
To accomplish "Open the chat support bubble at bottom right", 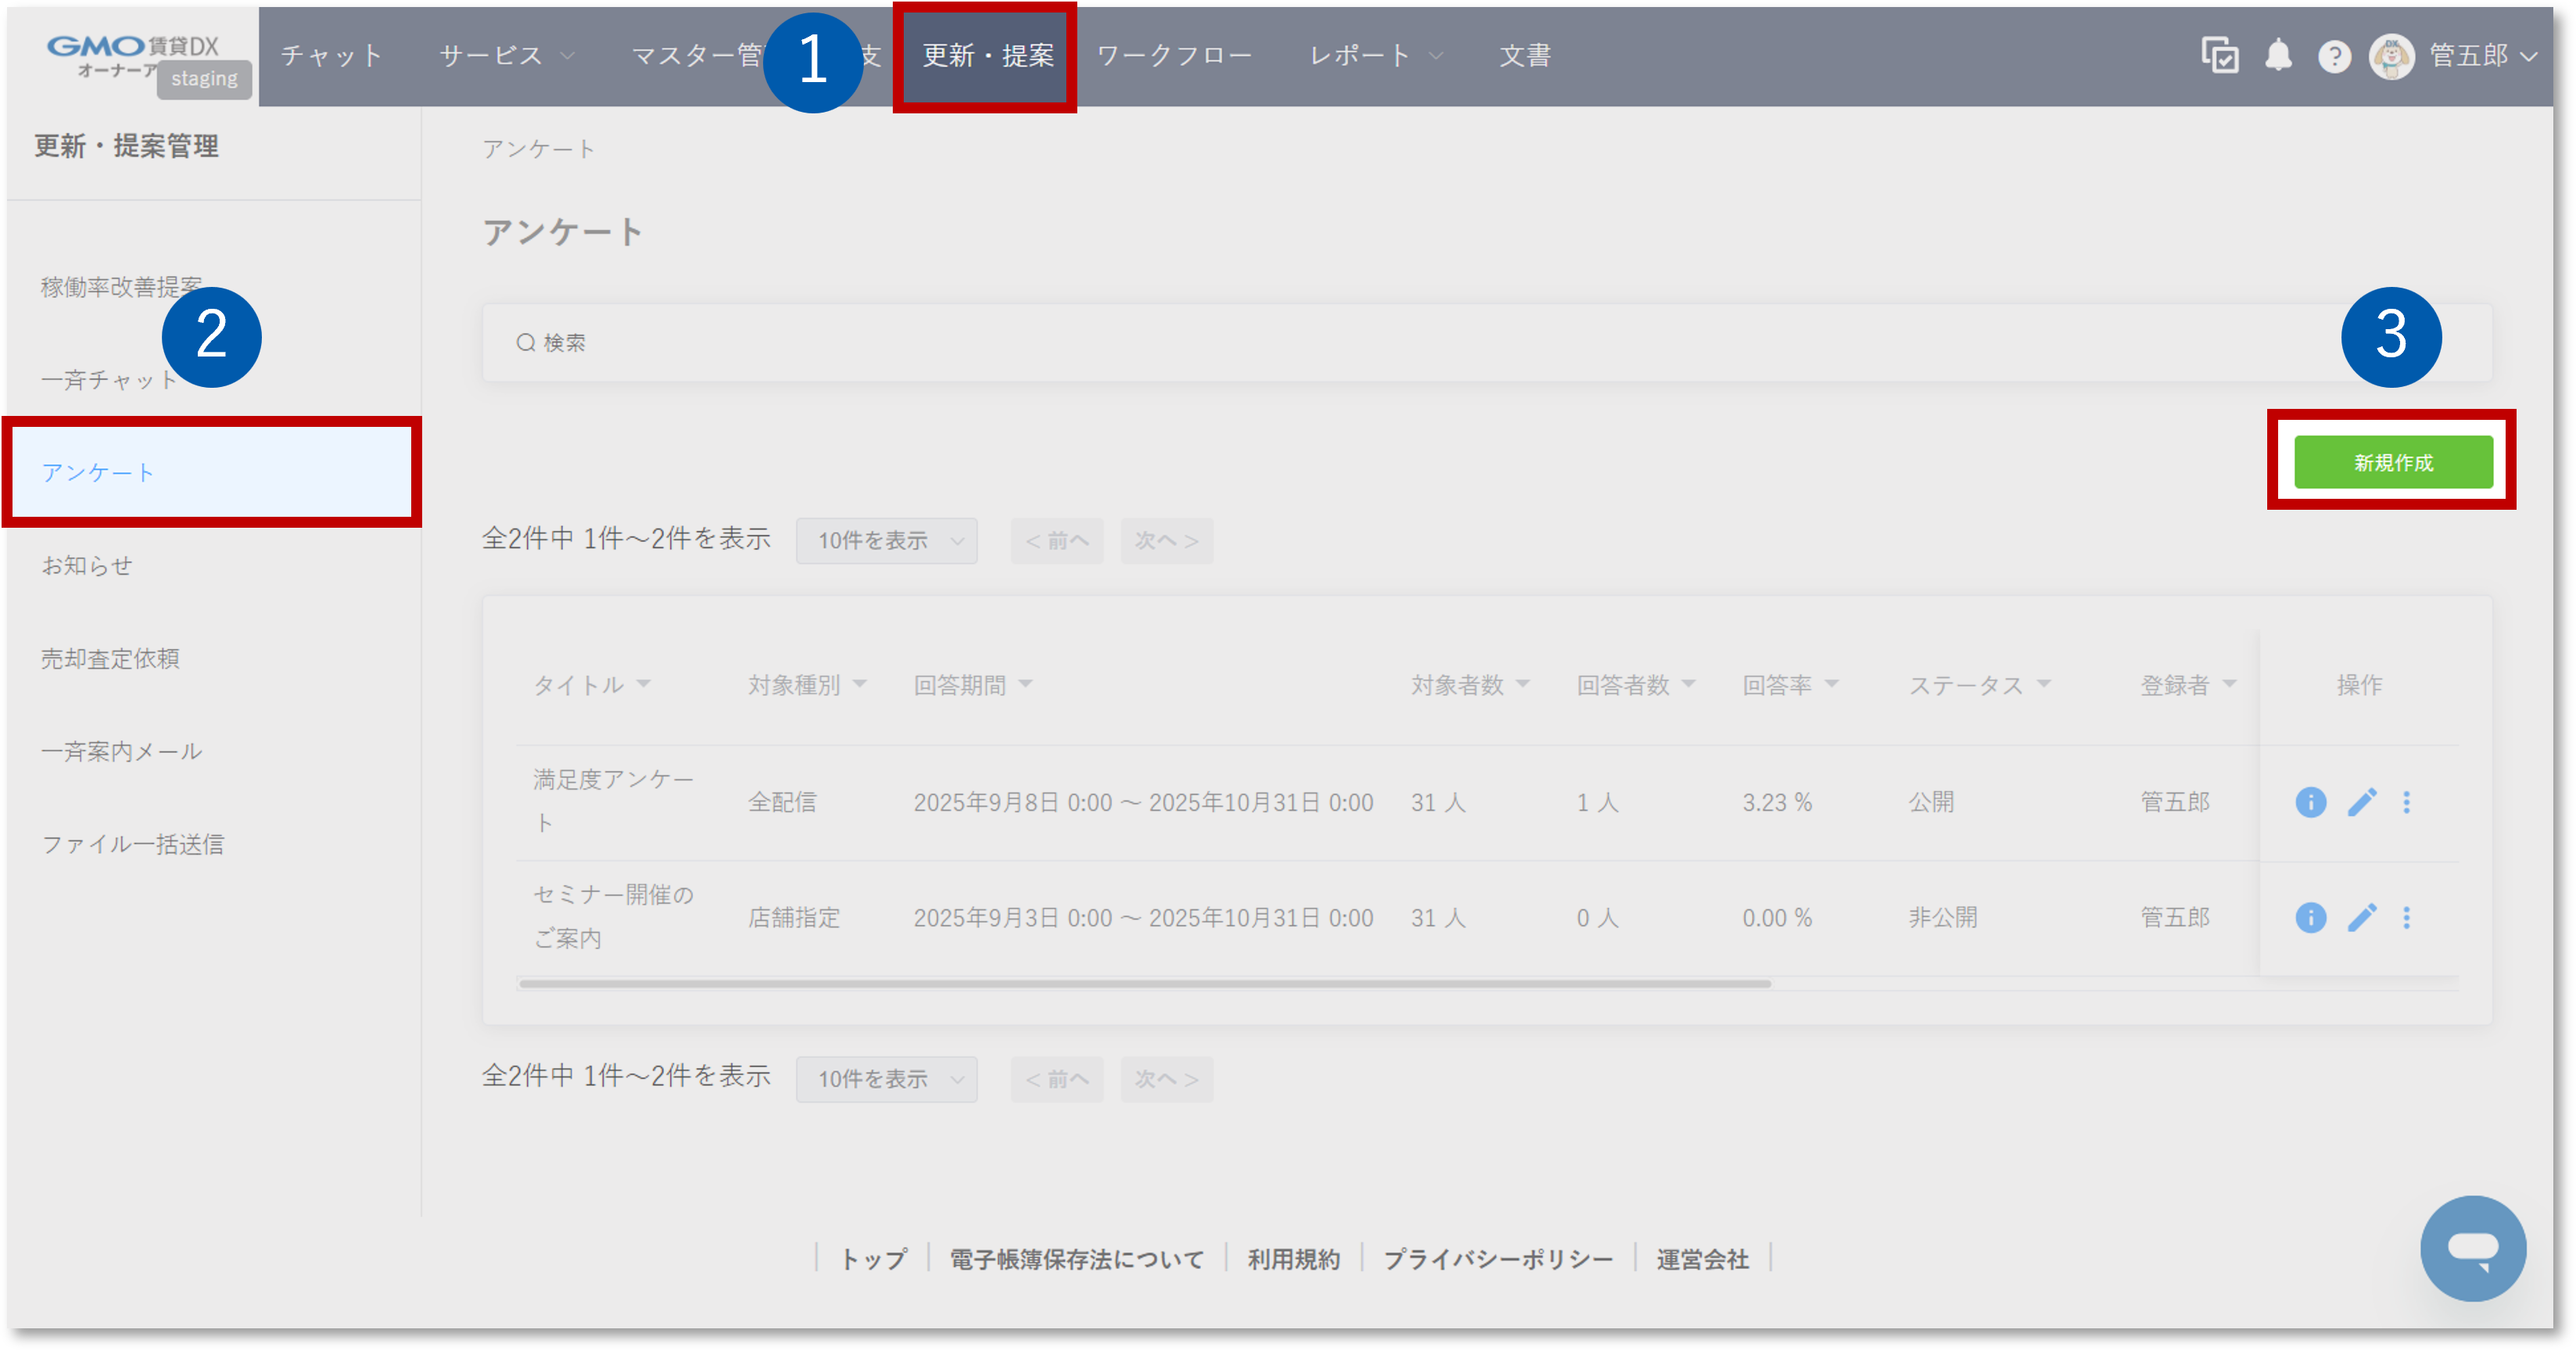I will 2473,1248.
